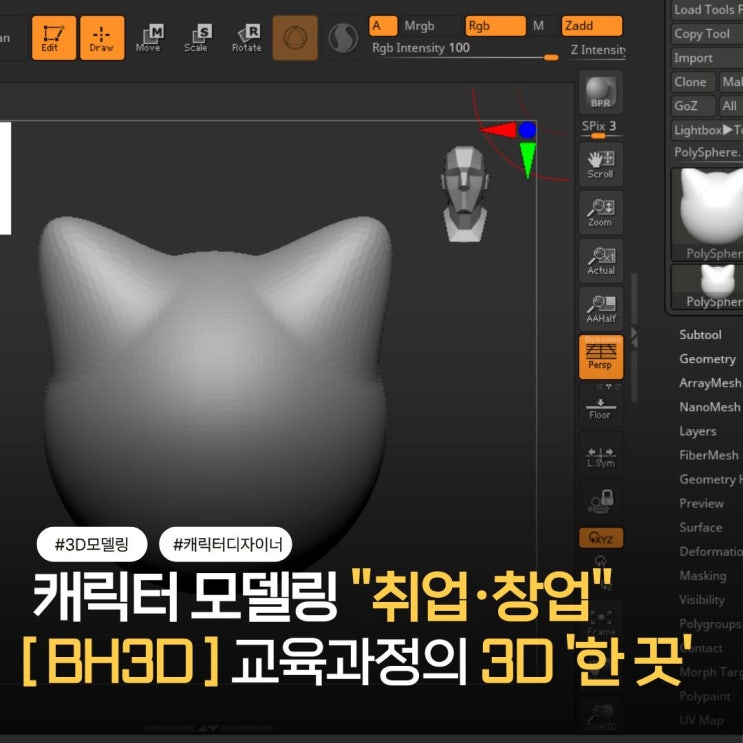Select the large PolySphere cat thumbnail
Viewport: 743px width, 743px height.
click(707, 214)
